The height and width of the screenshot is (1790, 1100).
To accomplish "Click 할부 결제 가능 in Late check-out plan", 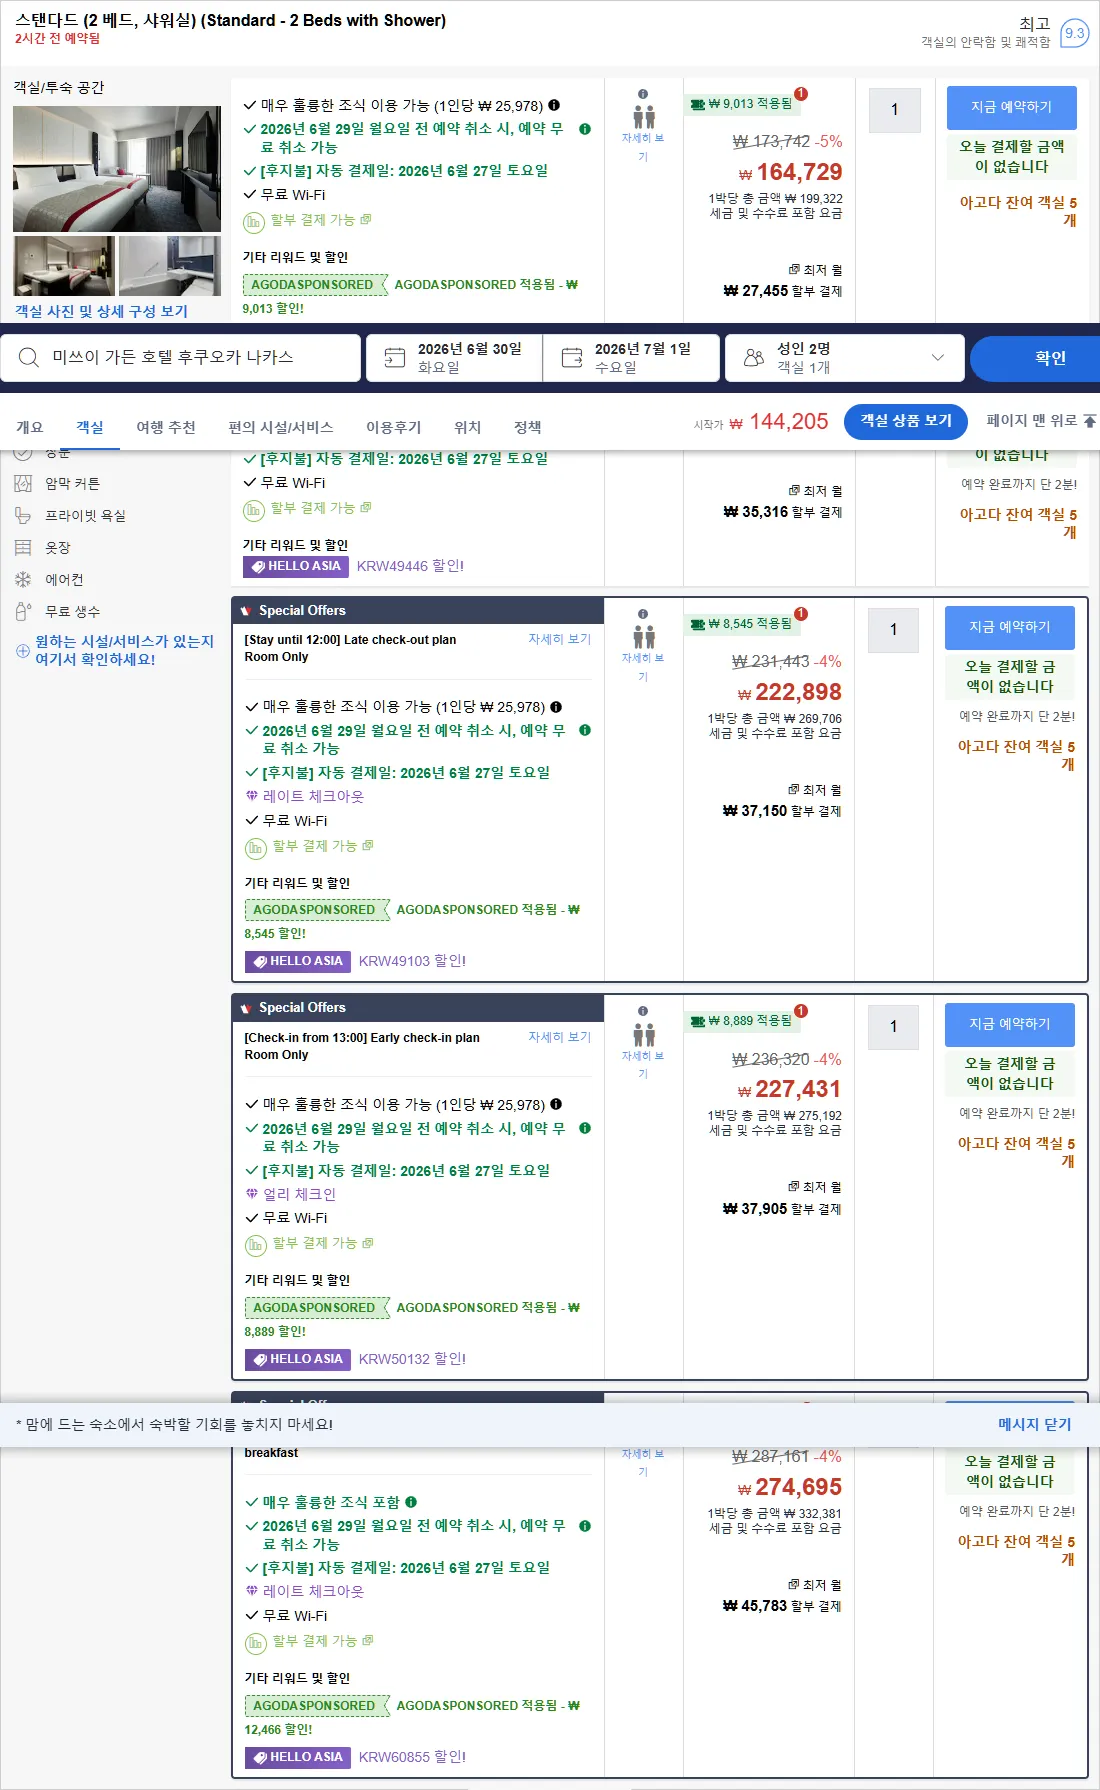I will click(x=314, y=846).
